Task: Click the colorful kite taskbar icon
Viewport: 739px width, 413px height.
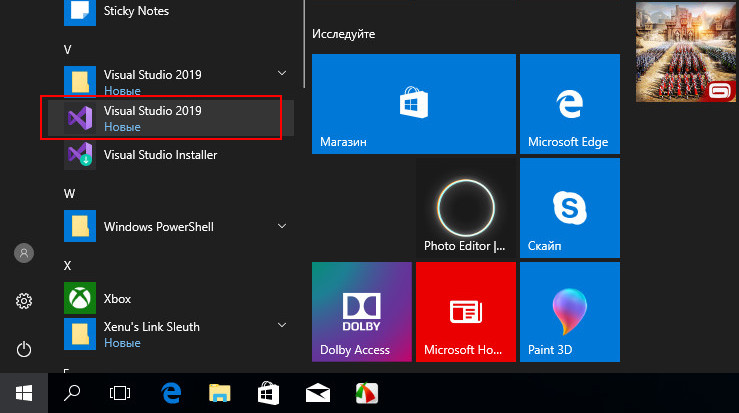Action: 367,393
